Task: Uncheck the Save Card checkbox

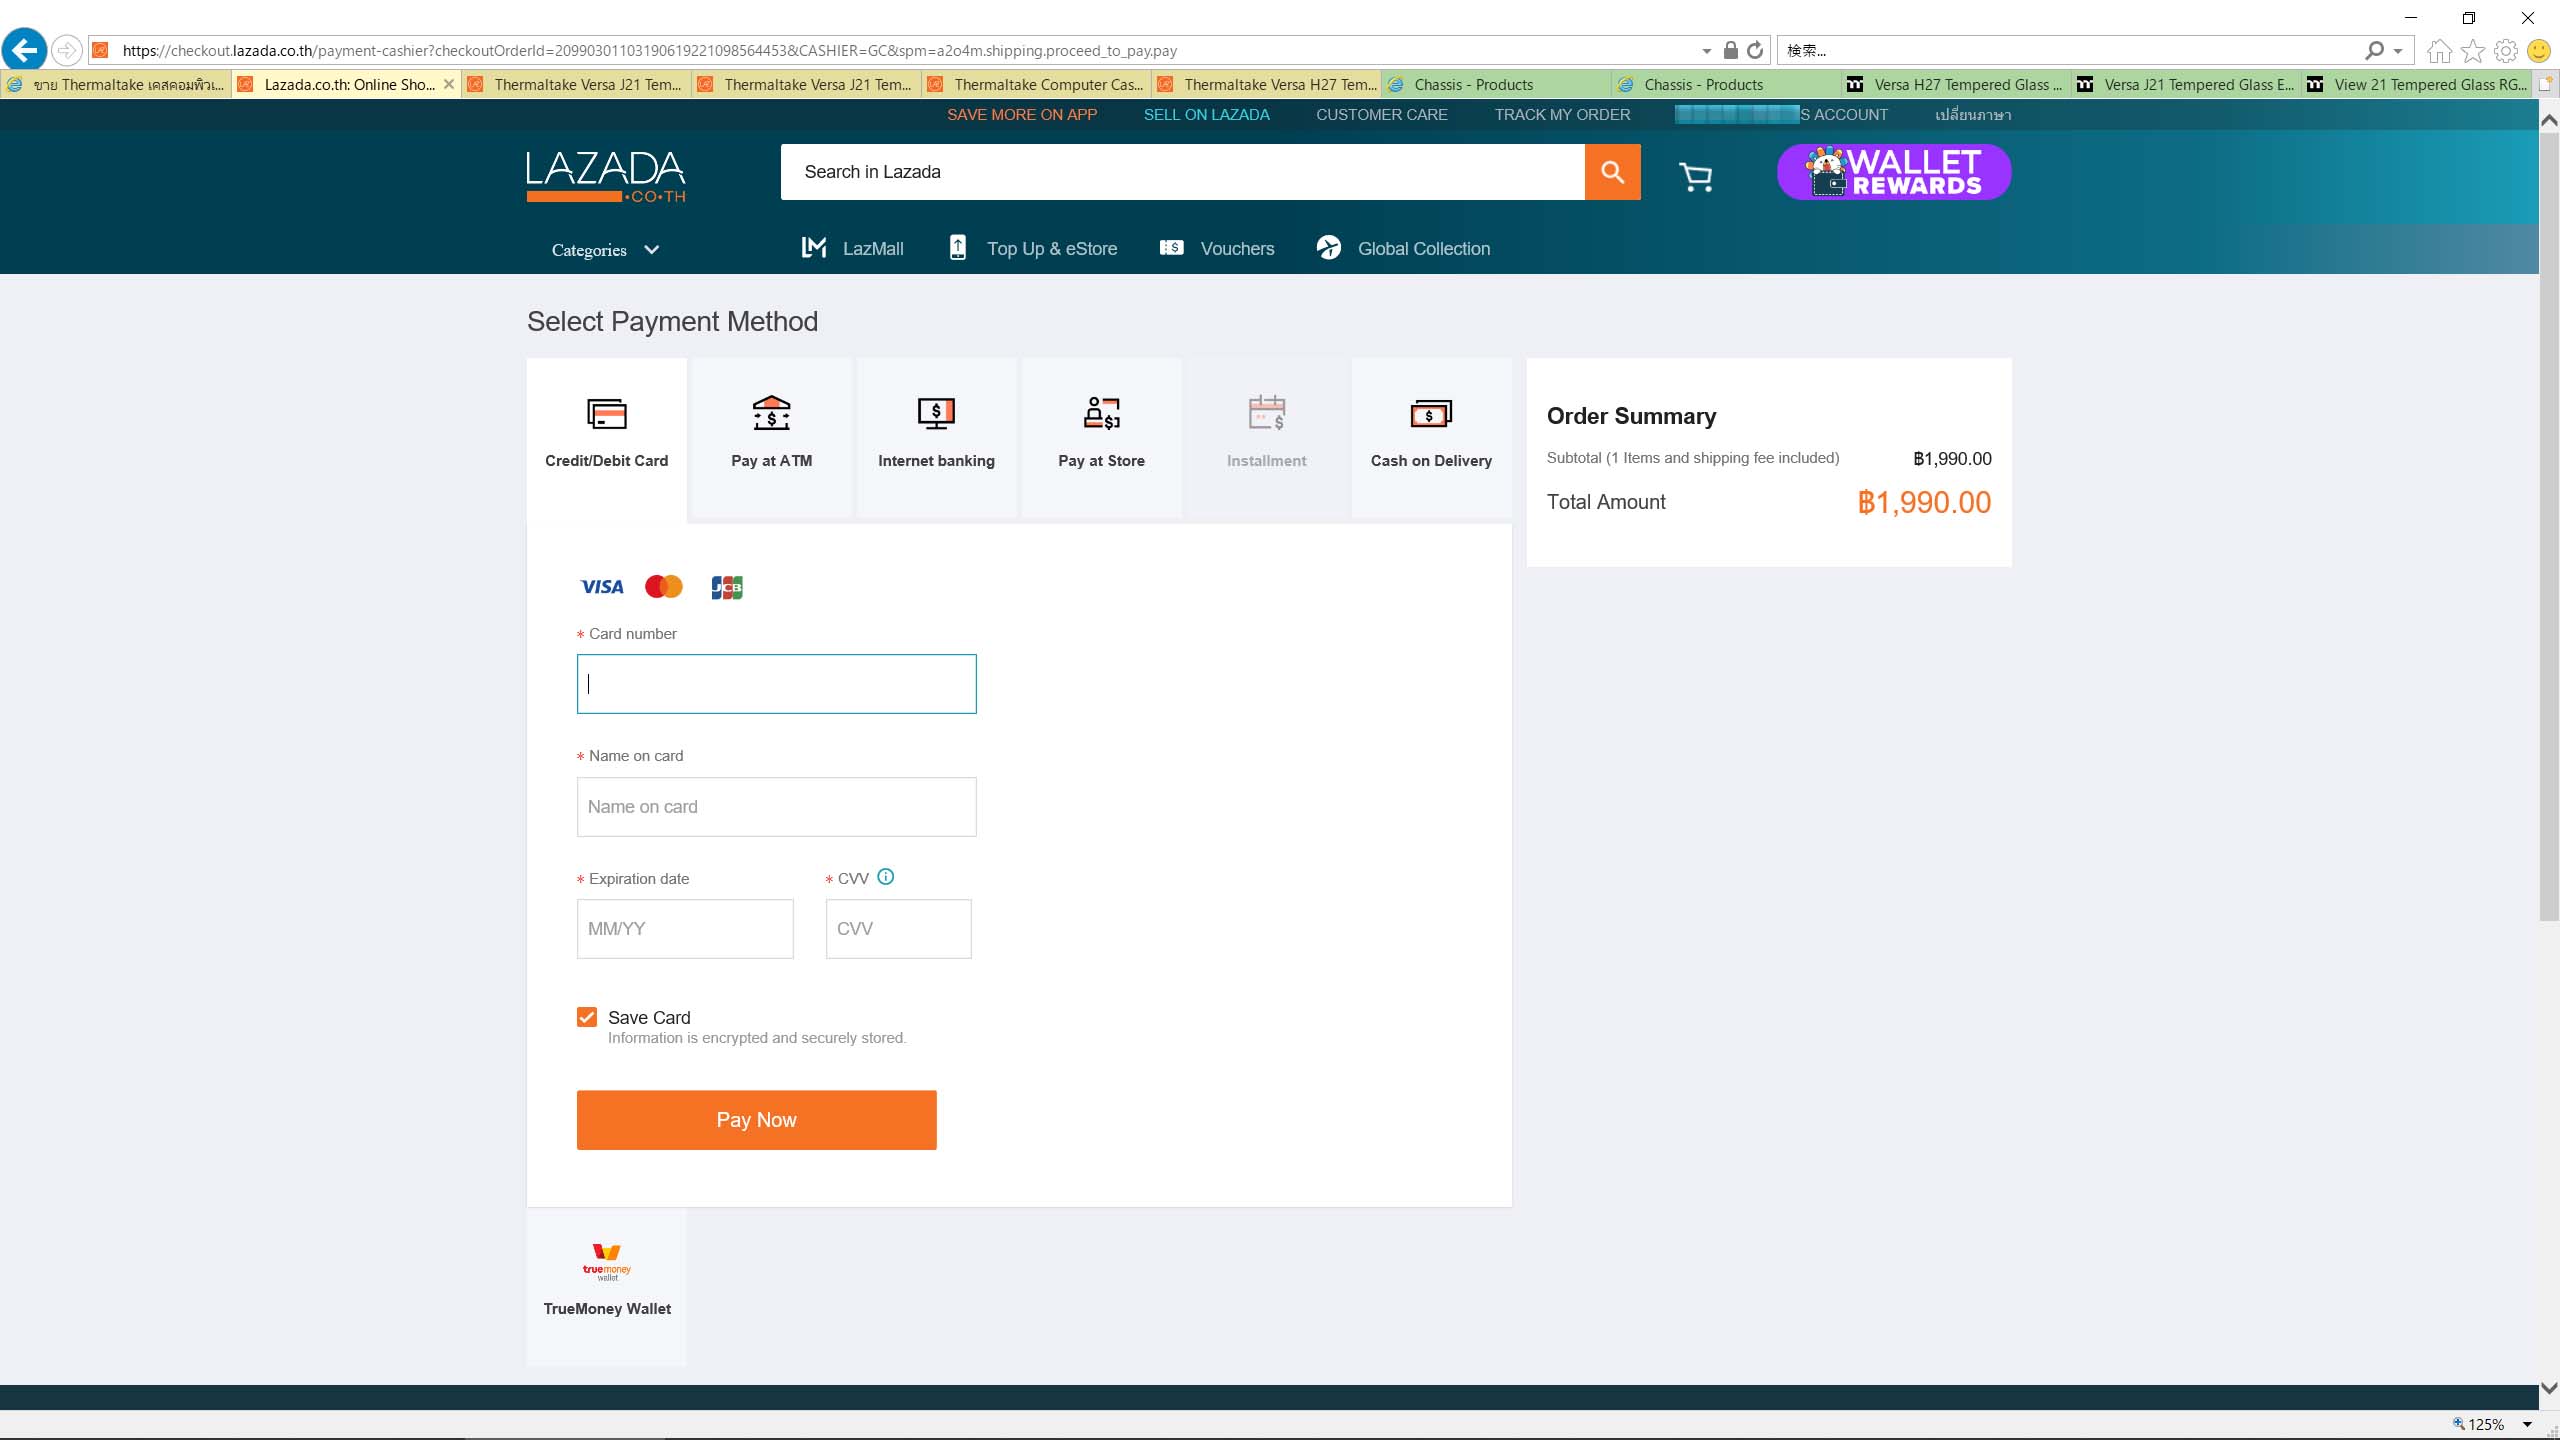Action: [587, 1017]
